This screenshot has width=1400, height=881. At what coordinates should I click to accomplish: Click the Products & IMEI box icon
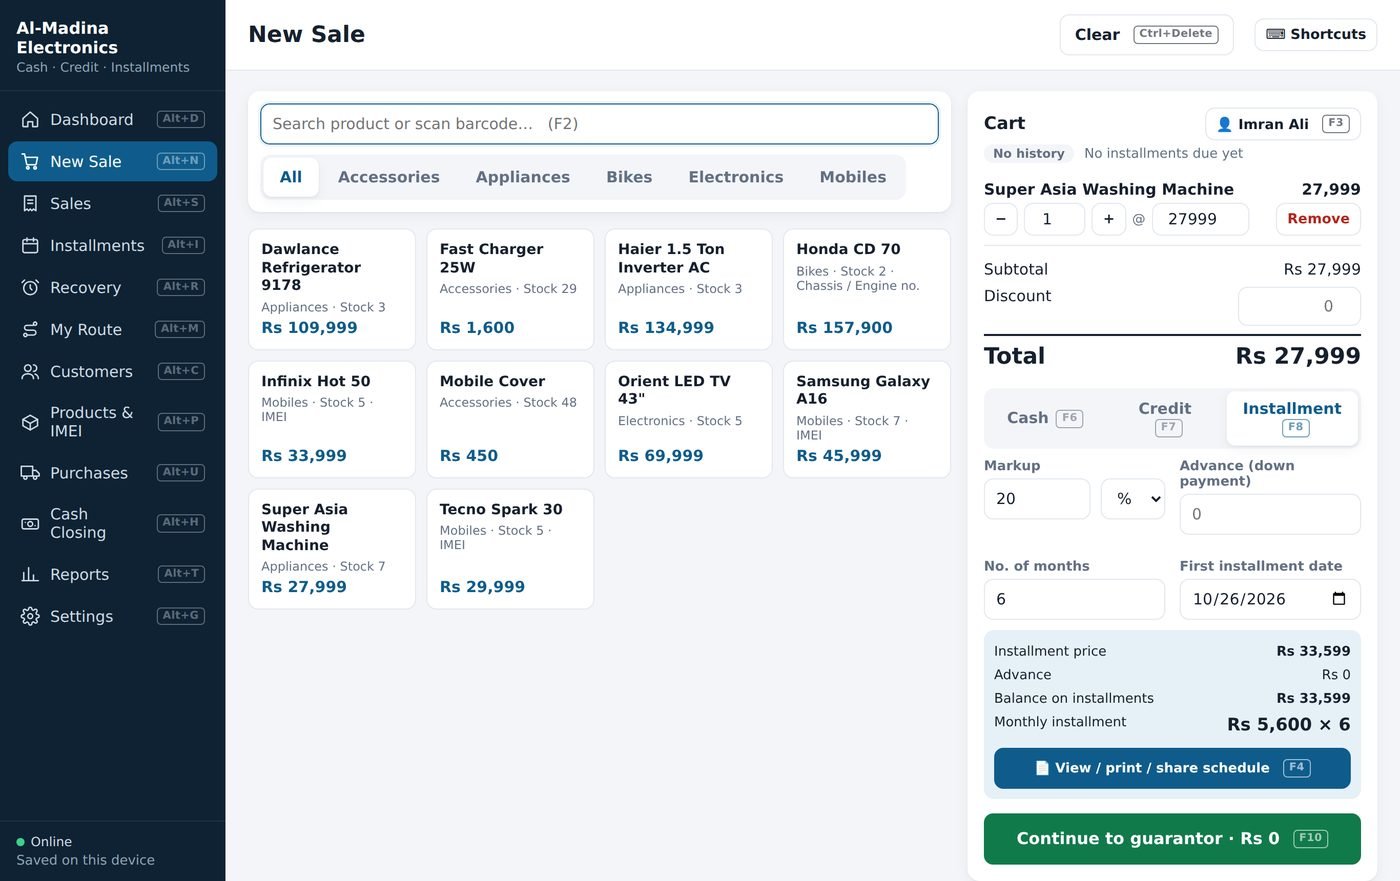pos(30,422)
